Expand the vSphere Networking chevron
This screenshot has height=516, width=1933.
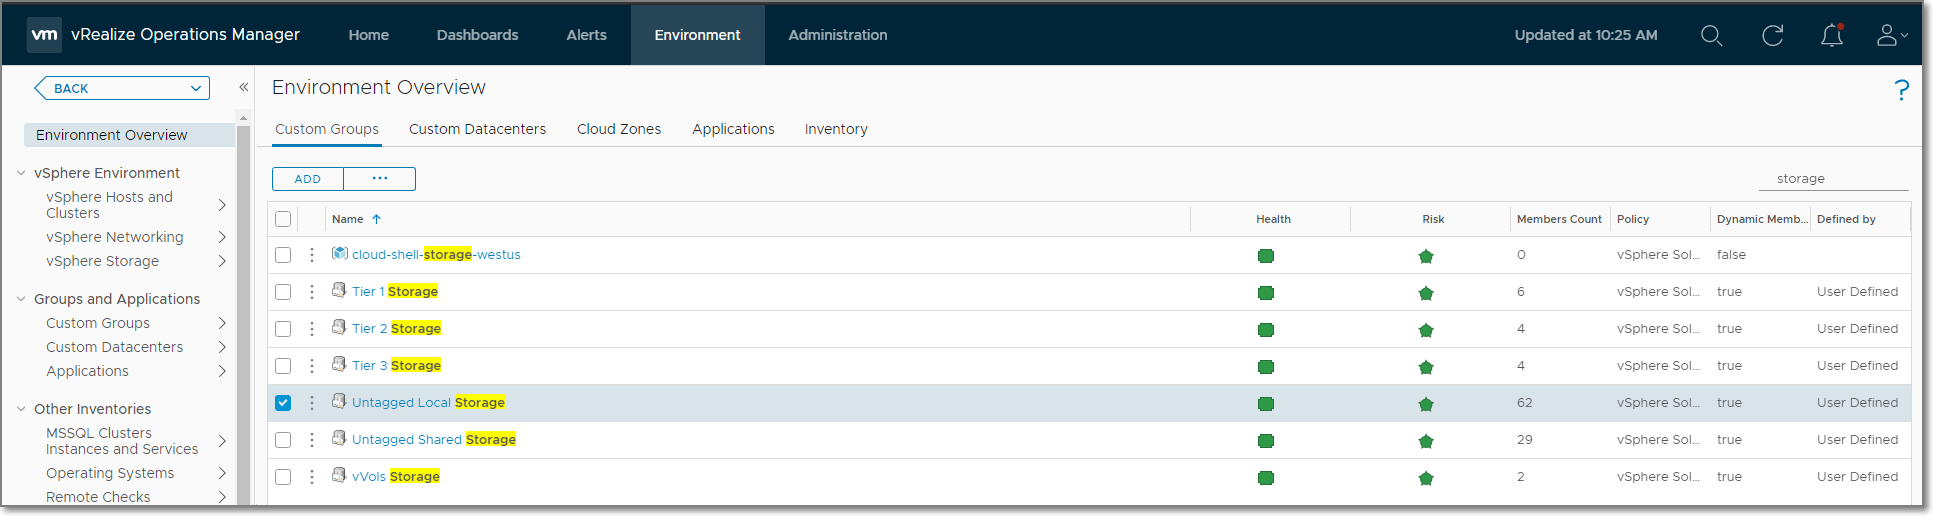[x=222, y=237]
